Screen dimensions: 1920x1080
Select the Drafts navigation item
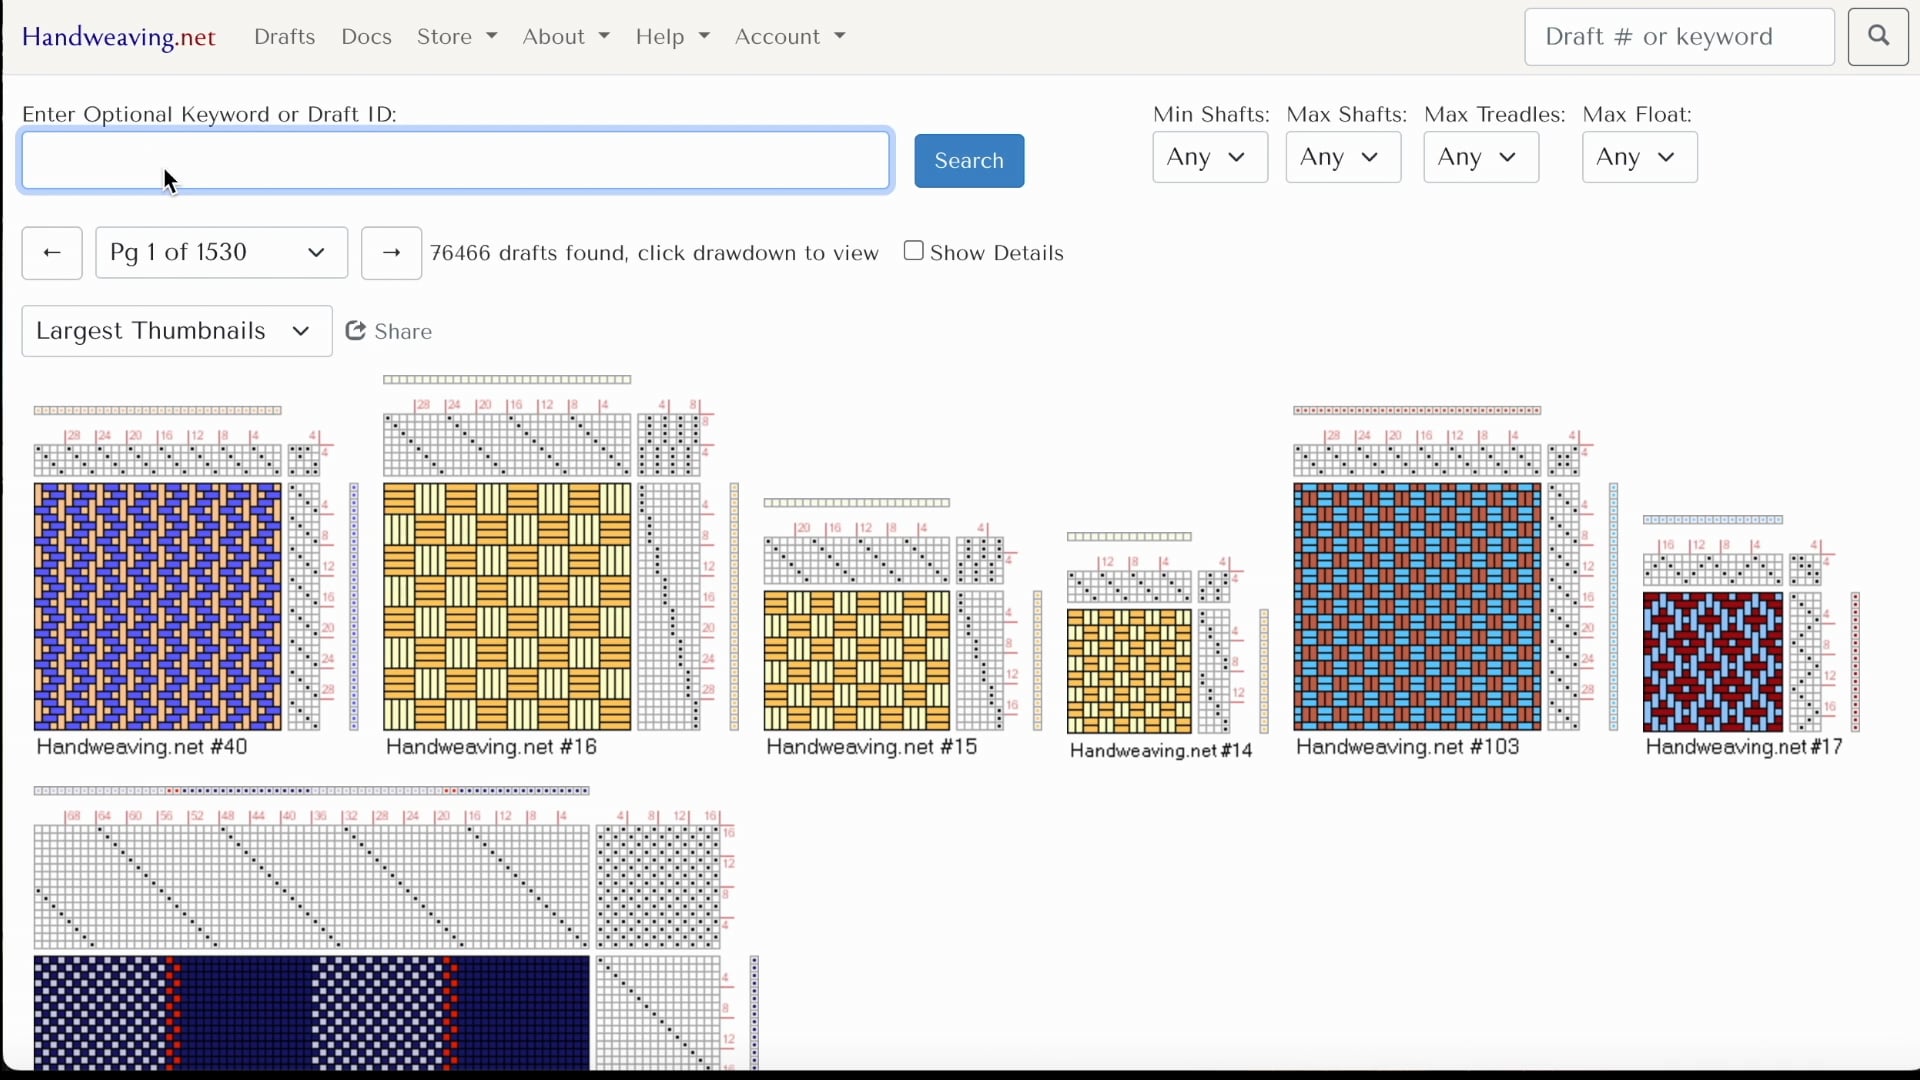point(284,37)
